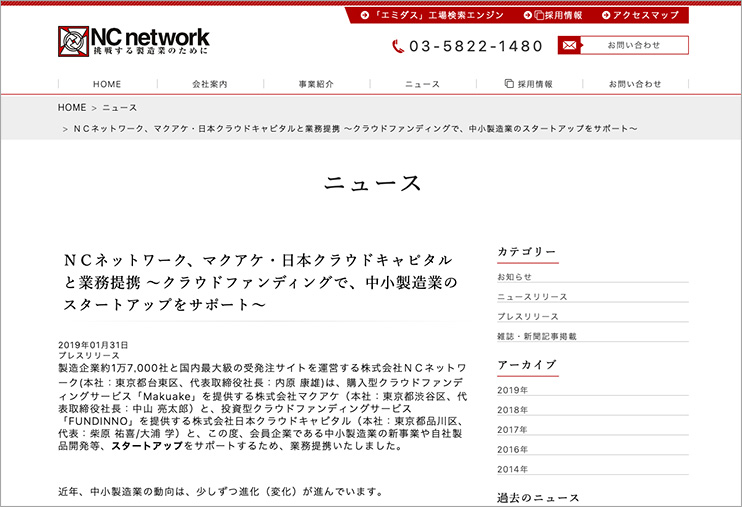Click arrow icon beside top 採用情報
Screen dimensions: 742x507
point(528,15)
